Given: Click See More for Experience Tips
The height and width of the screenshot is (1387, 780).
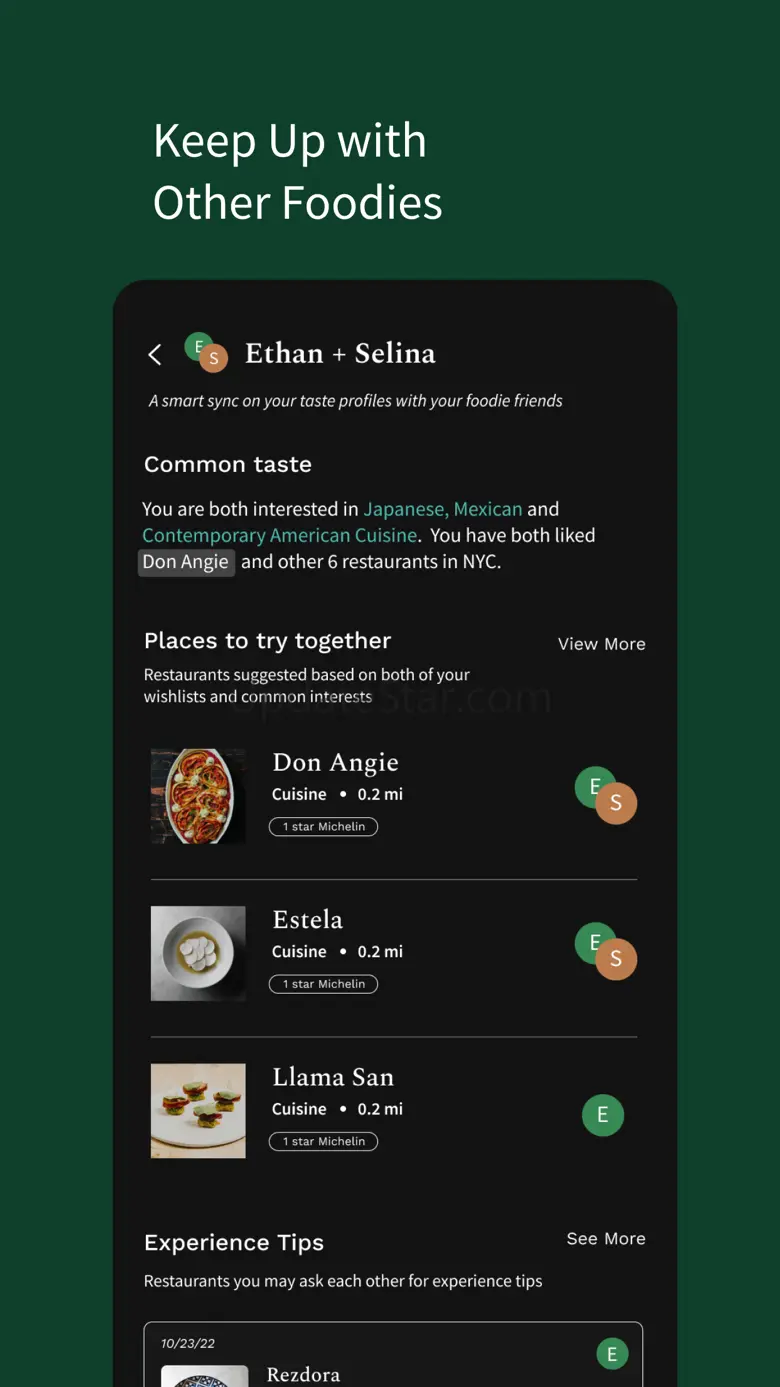Looking at the screenshot, I should point(606,1239).
